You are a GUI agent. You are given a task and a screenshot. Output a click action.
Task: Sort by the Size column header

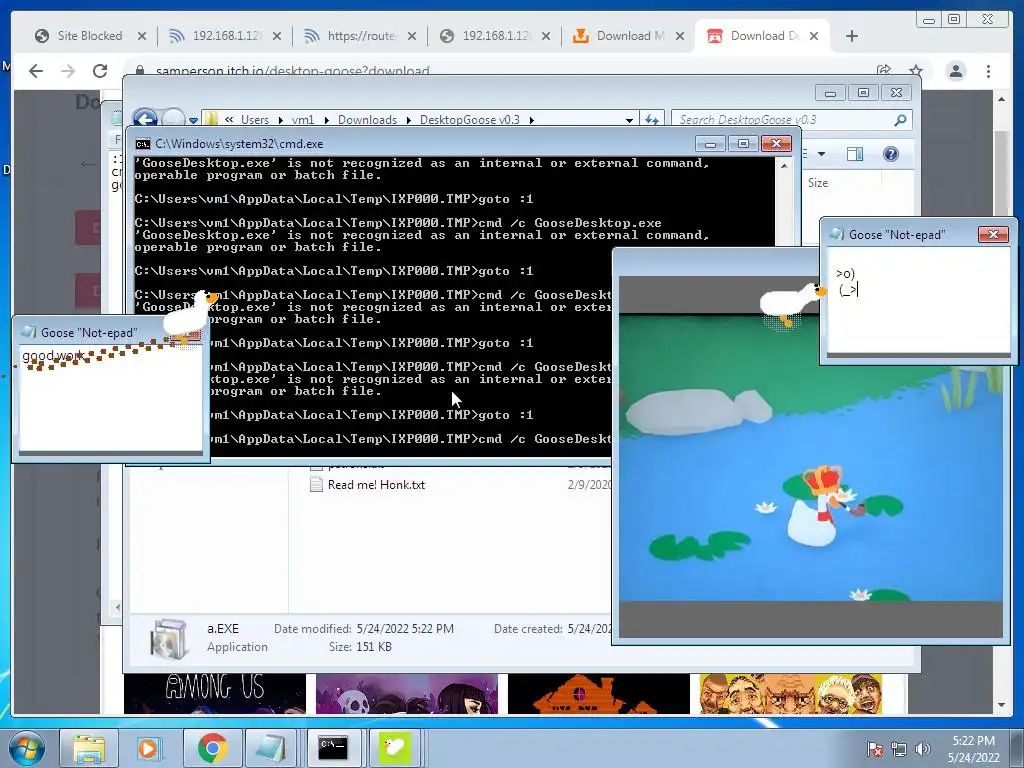pyautogui.click(x=818, y=183)
